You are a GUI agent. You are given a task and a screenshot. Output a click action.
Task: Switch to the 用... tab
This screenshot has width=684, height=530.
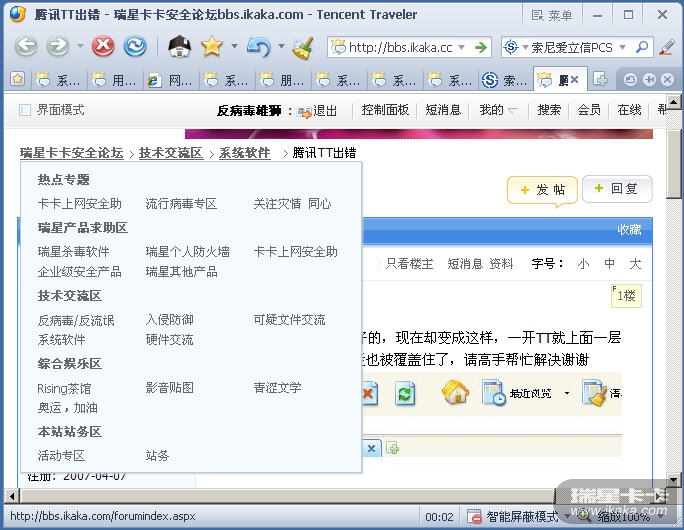115,80
